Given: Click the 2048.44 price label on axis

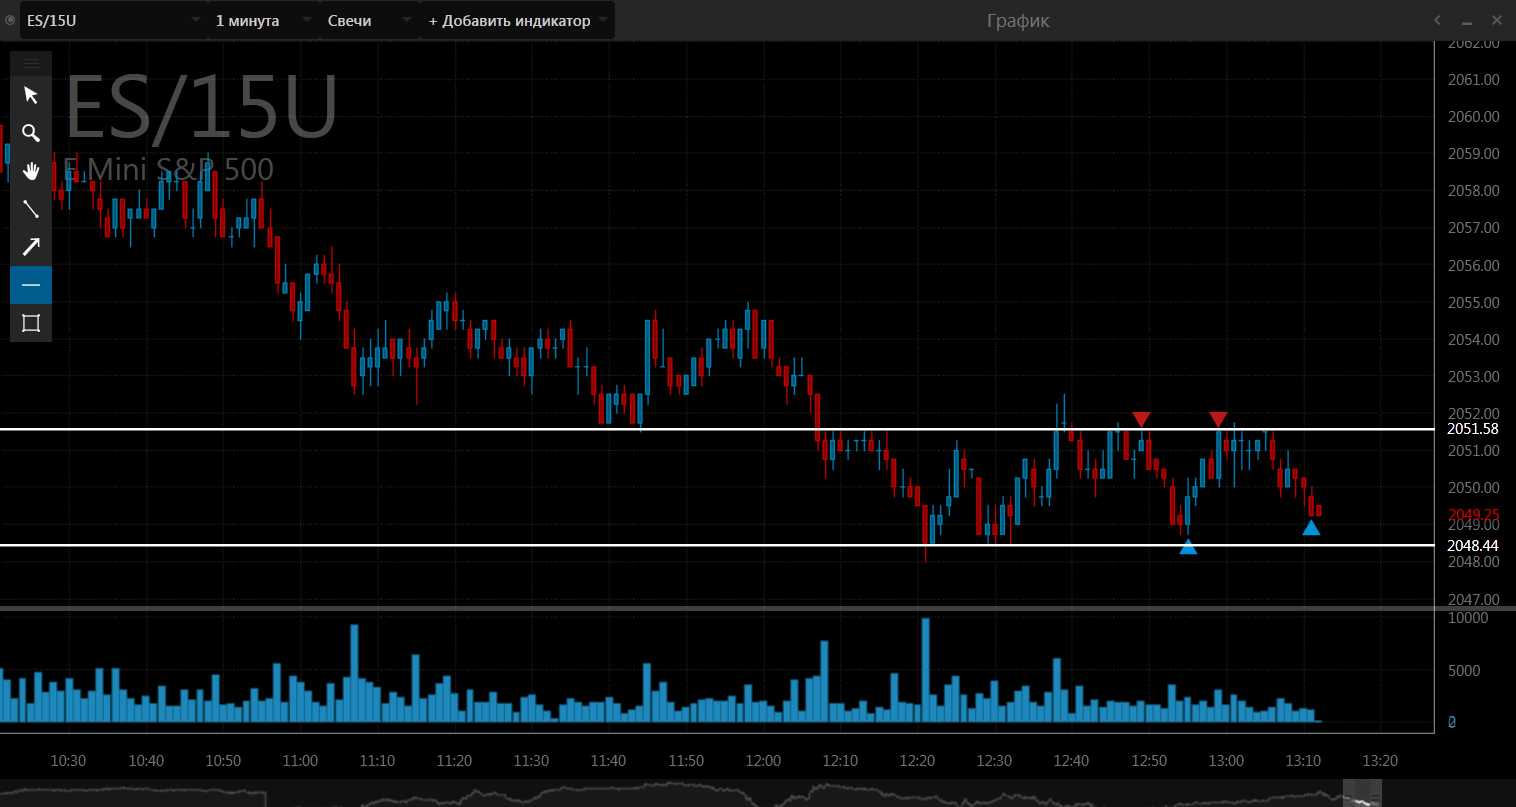Looking at the screenshot, I should pos(1473,546).
